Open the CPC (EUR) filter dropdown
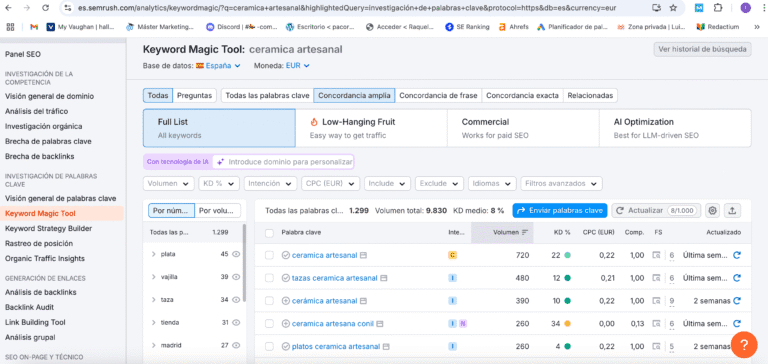Viewport: 768px width, 364px height. 330,184
